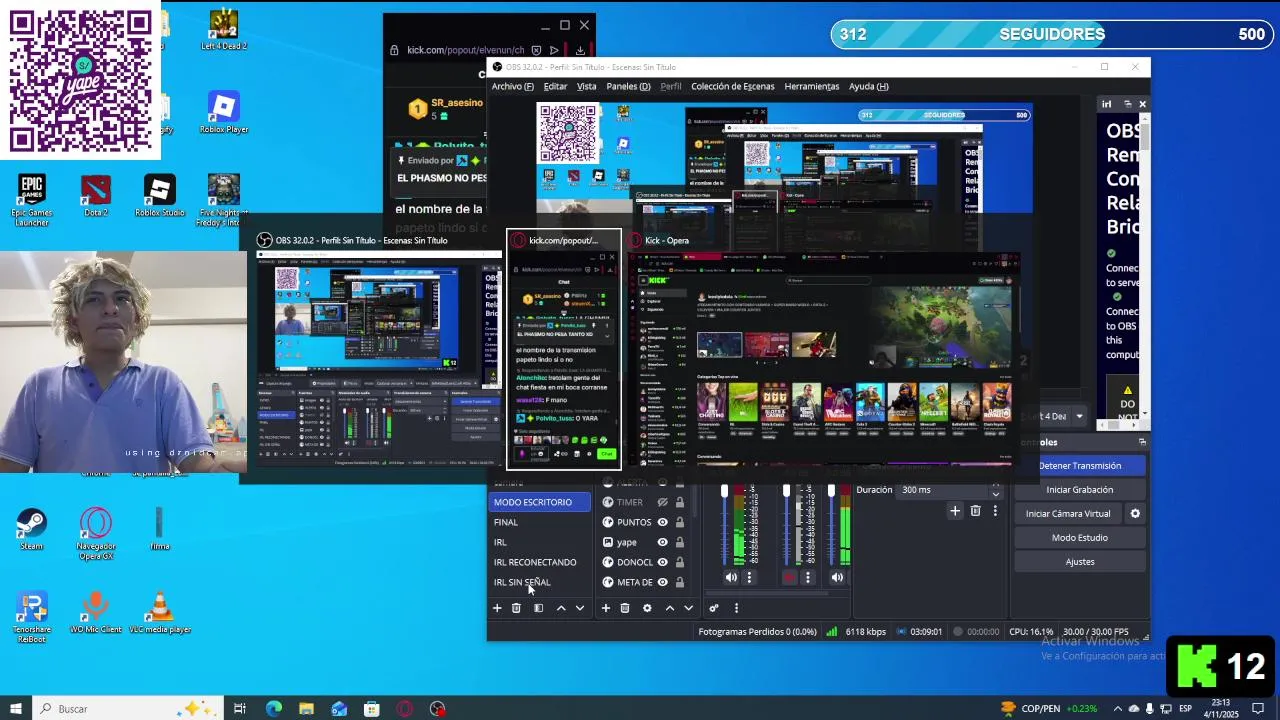Pop out the Controls dock
This screenshot has height=720, width=1280.
click(1142, 442)
